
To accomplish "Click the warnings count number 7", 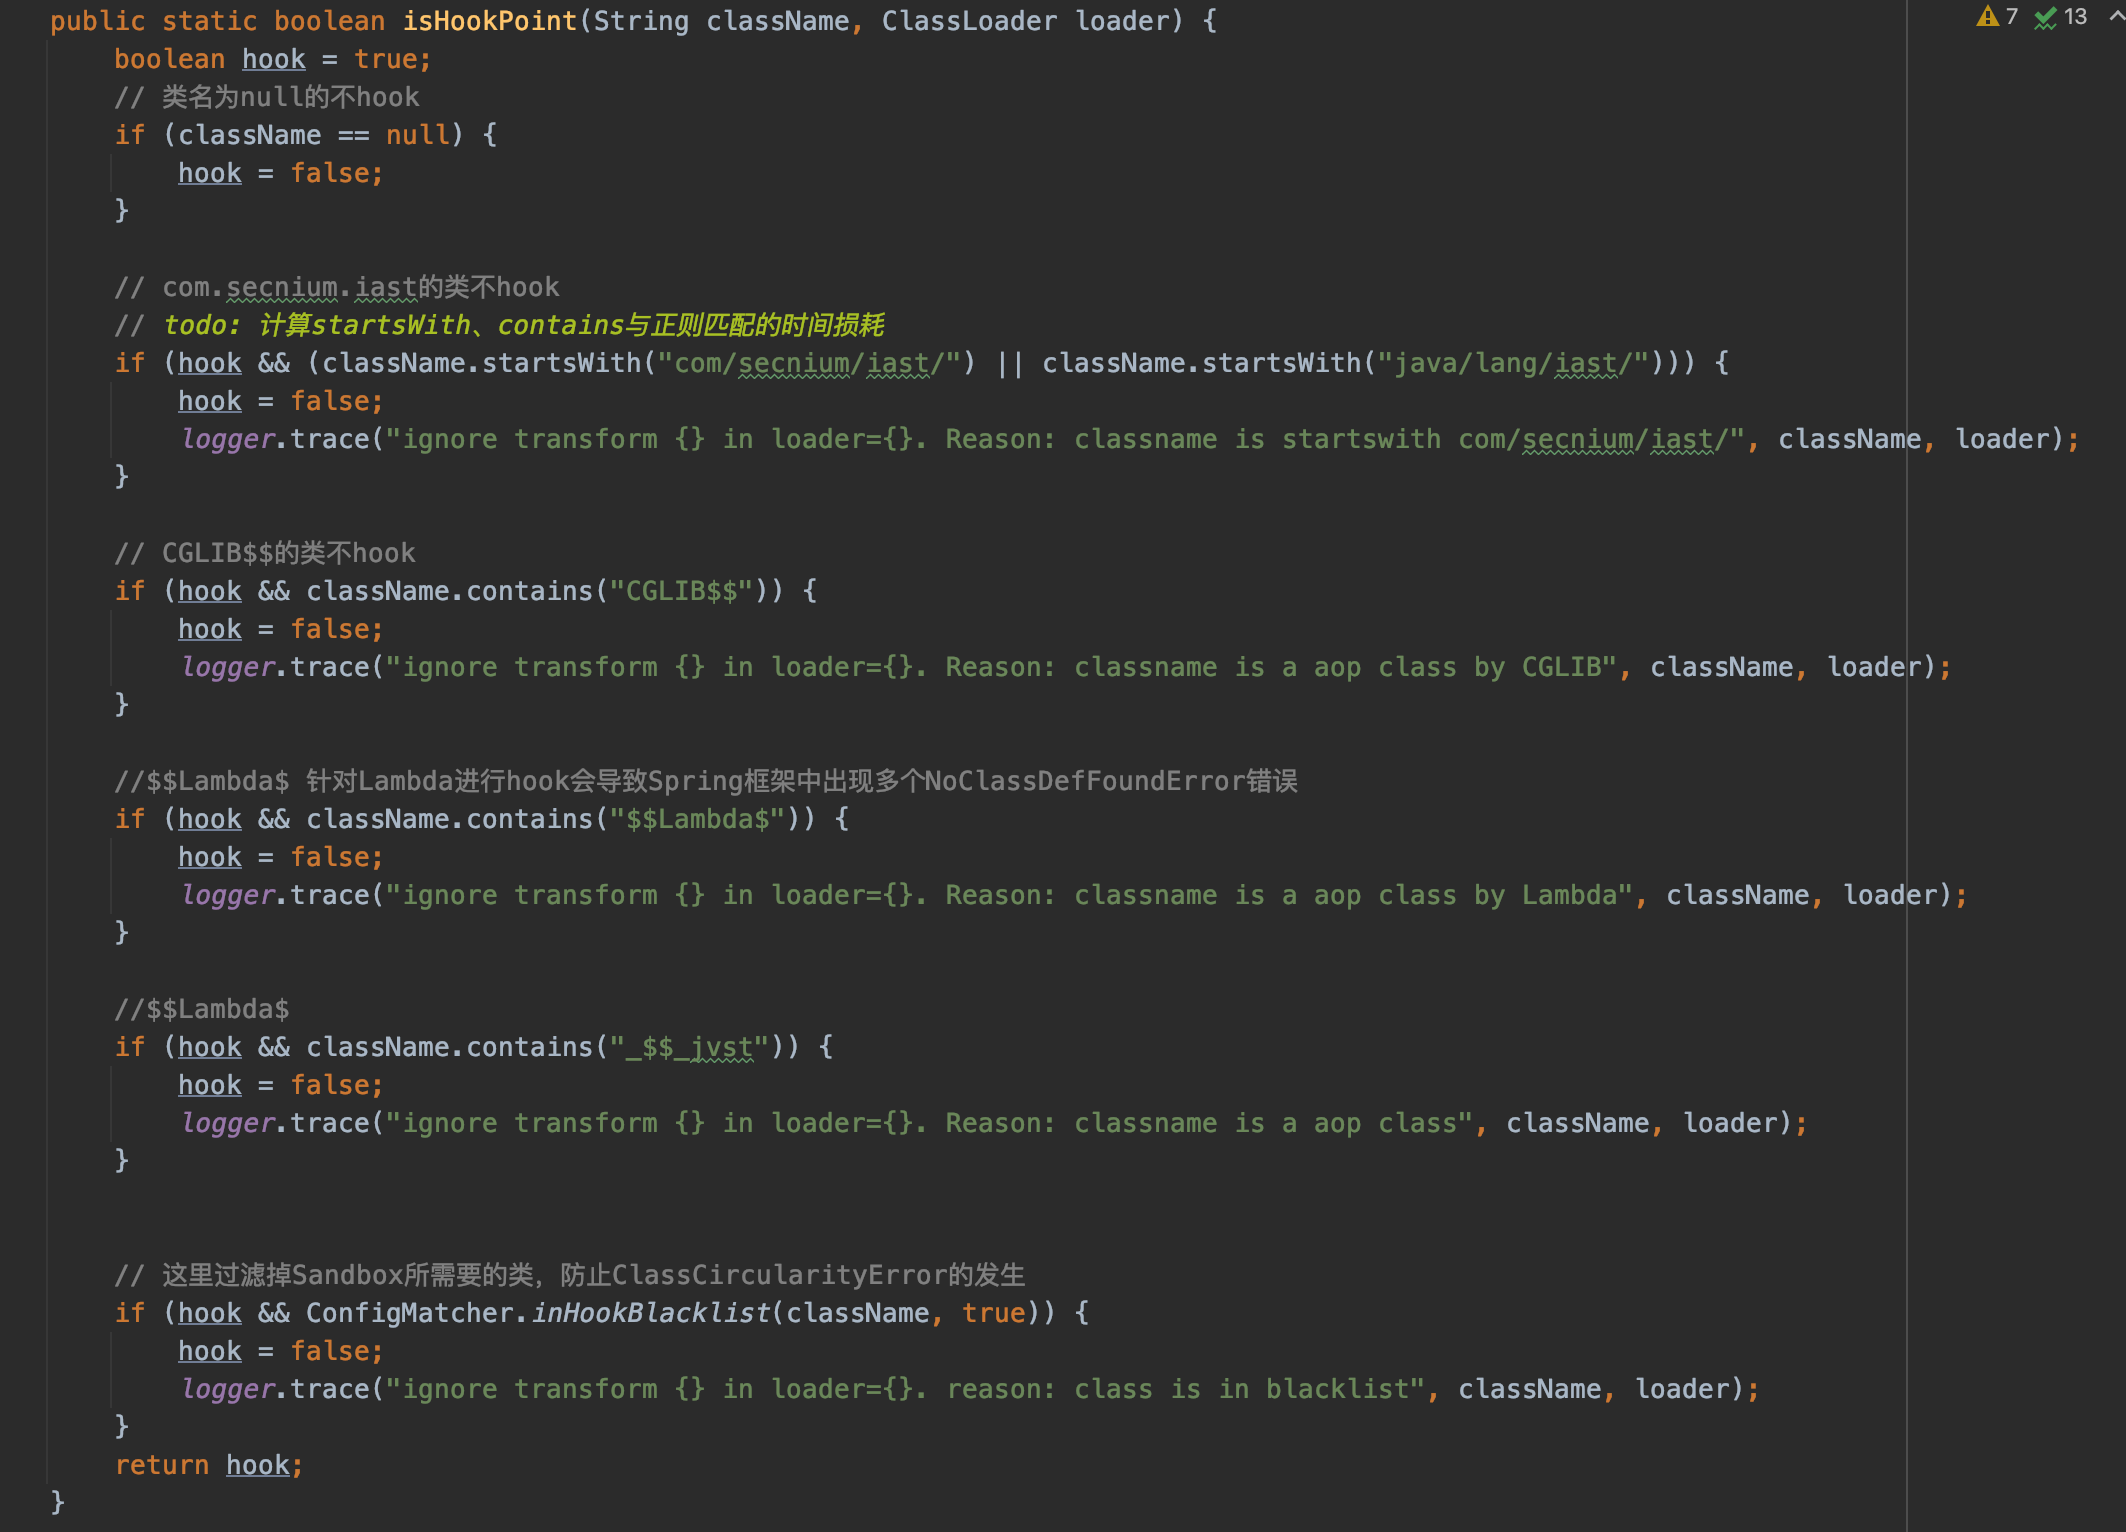I will click(x=2011, y=17).
